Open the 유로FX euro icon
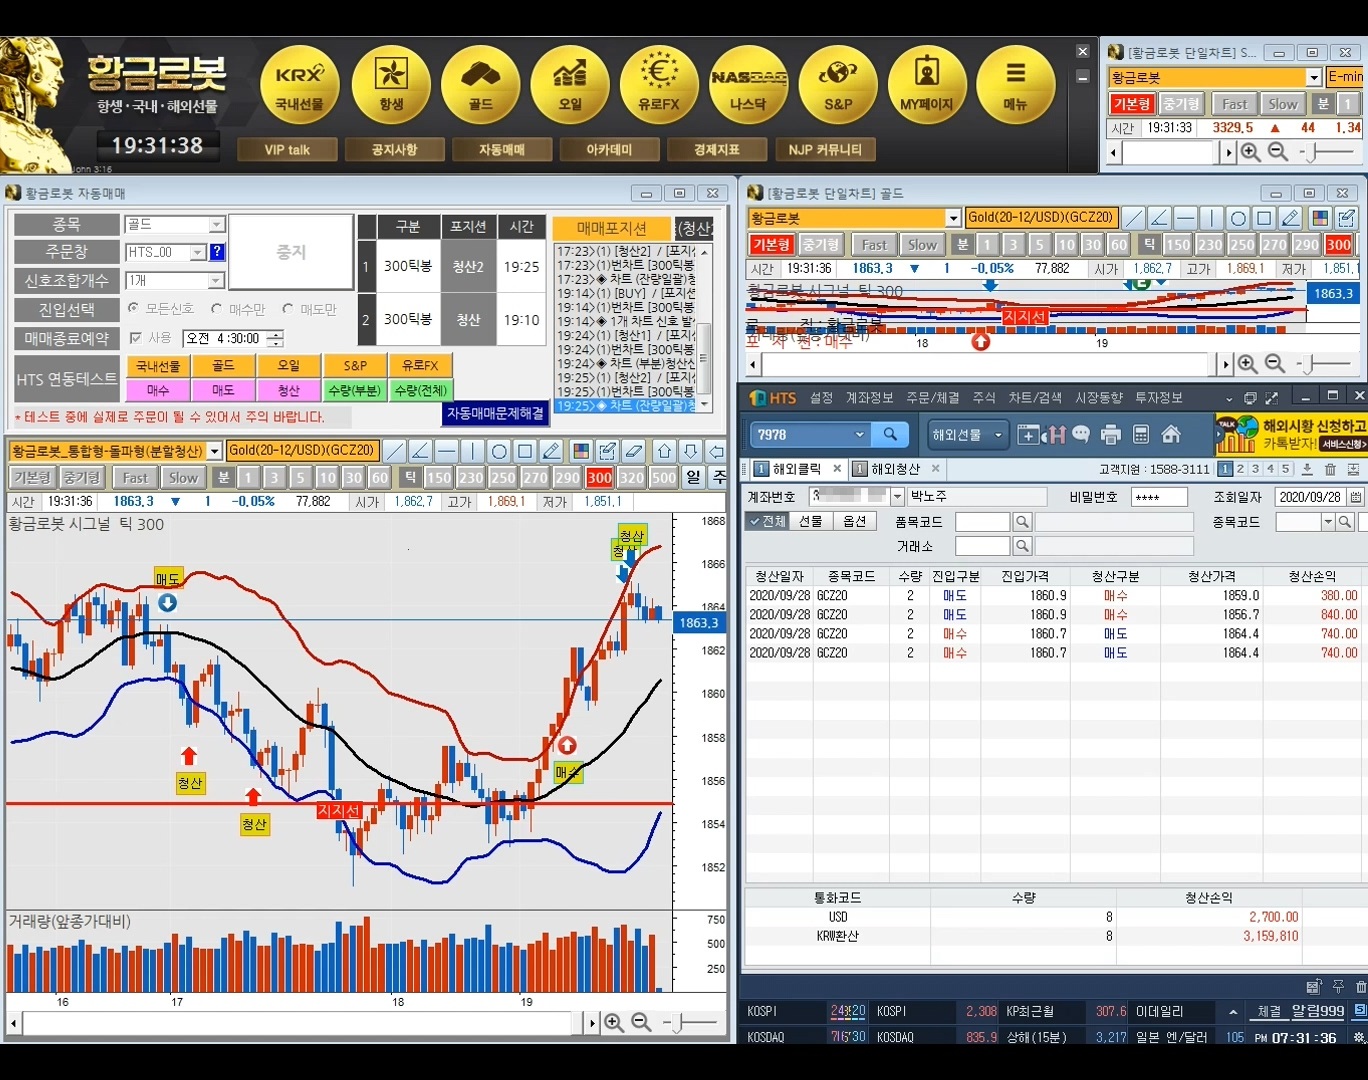 point(659,85)
